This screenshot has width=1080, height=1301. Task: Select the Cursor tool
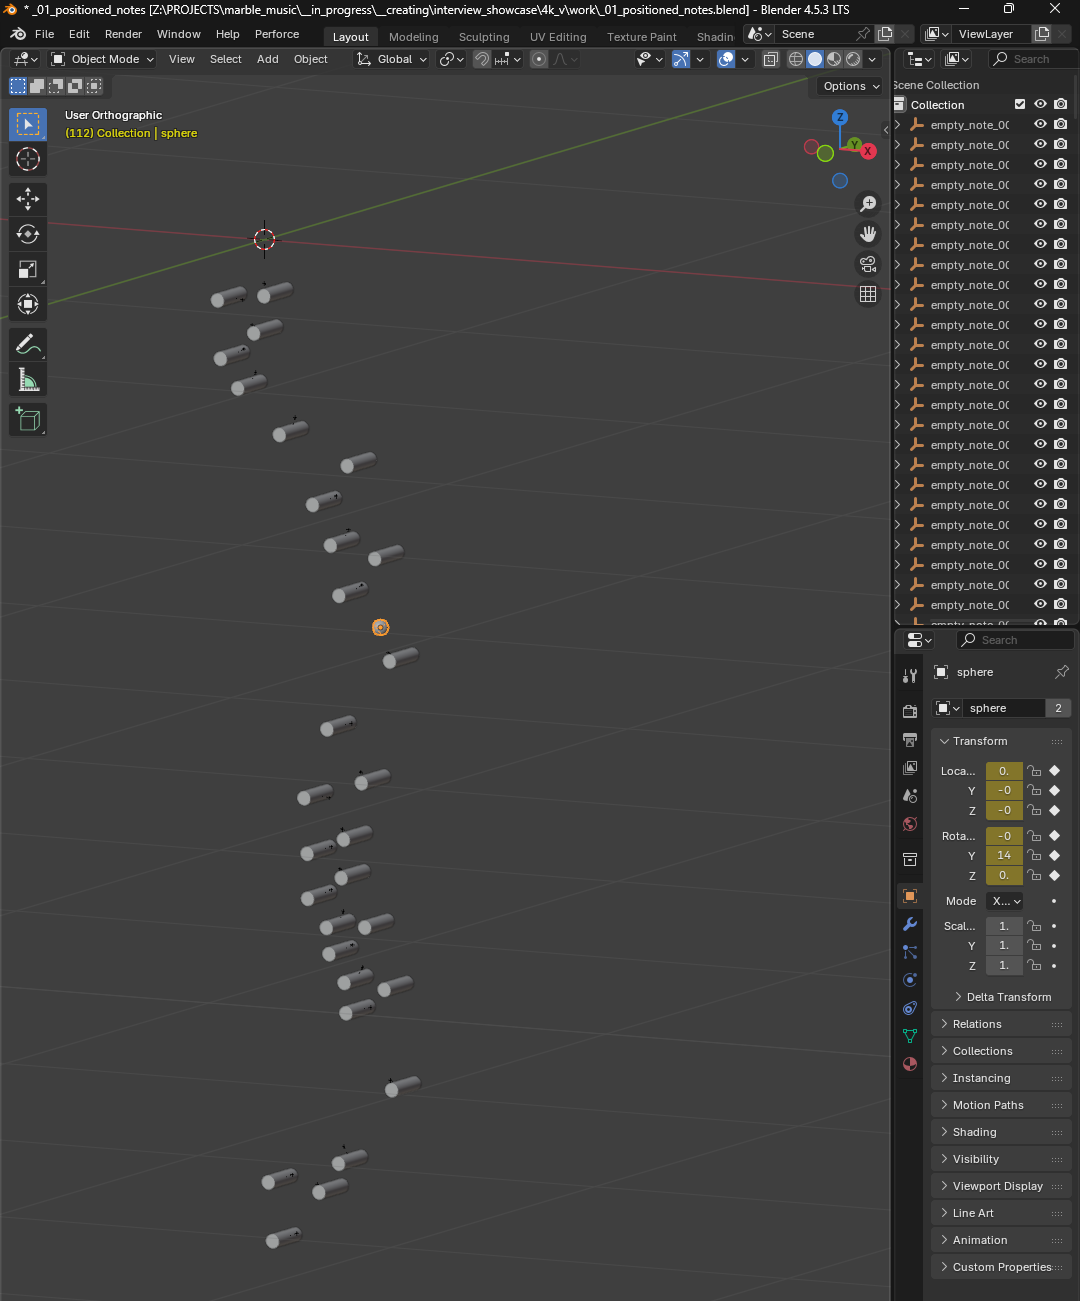(x=27, y=159)
